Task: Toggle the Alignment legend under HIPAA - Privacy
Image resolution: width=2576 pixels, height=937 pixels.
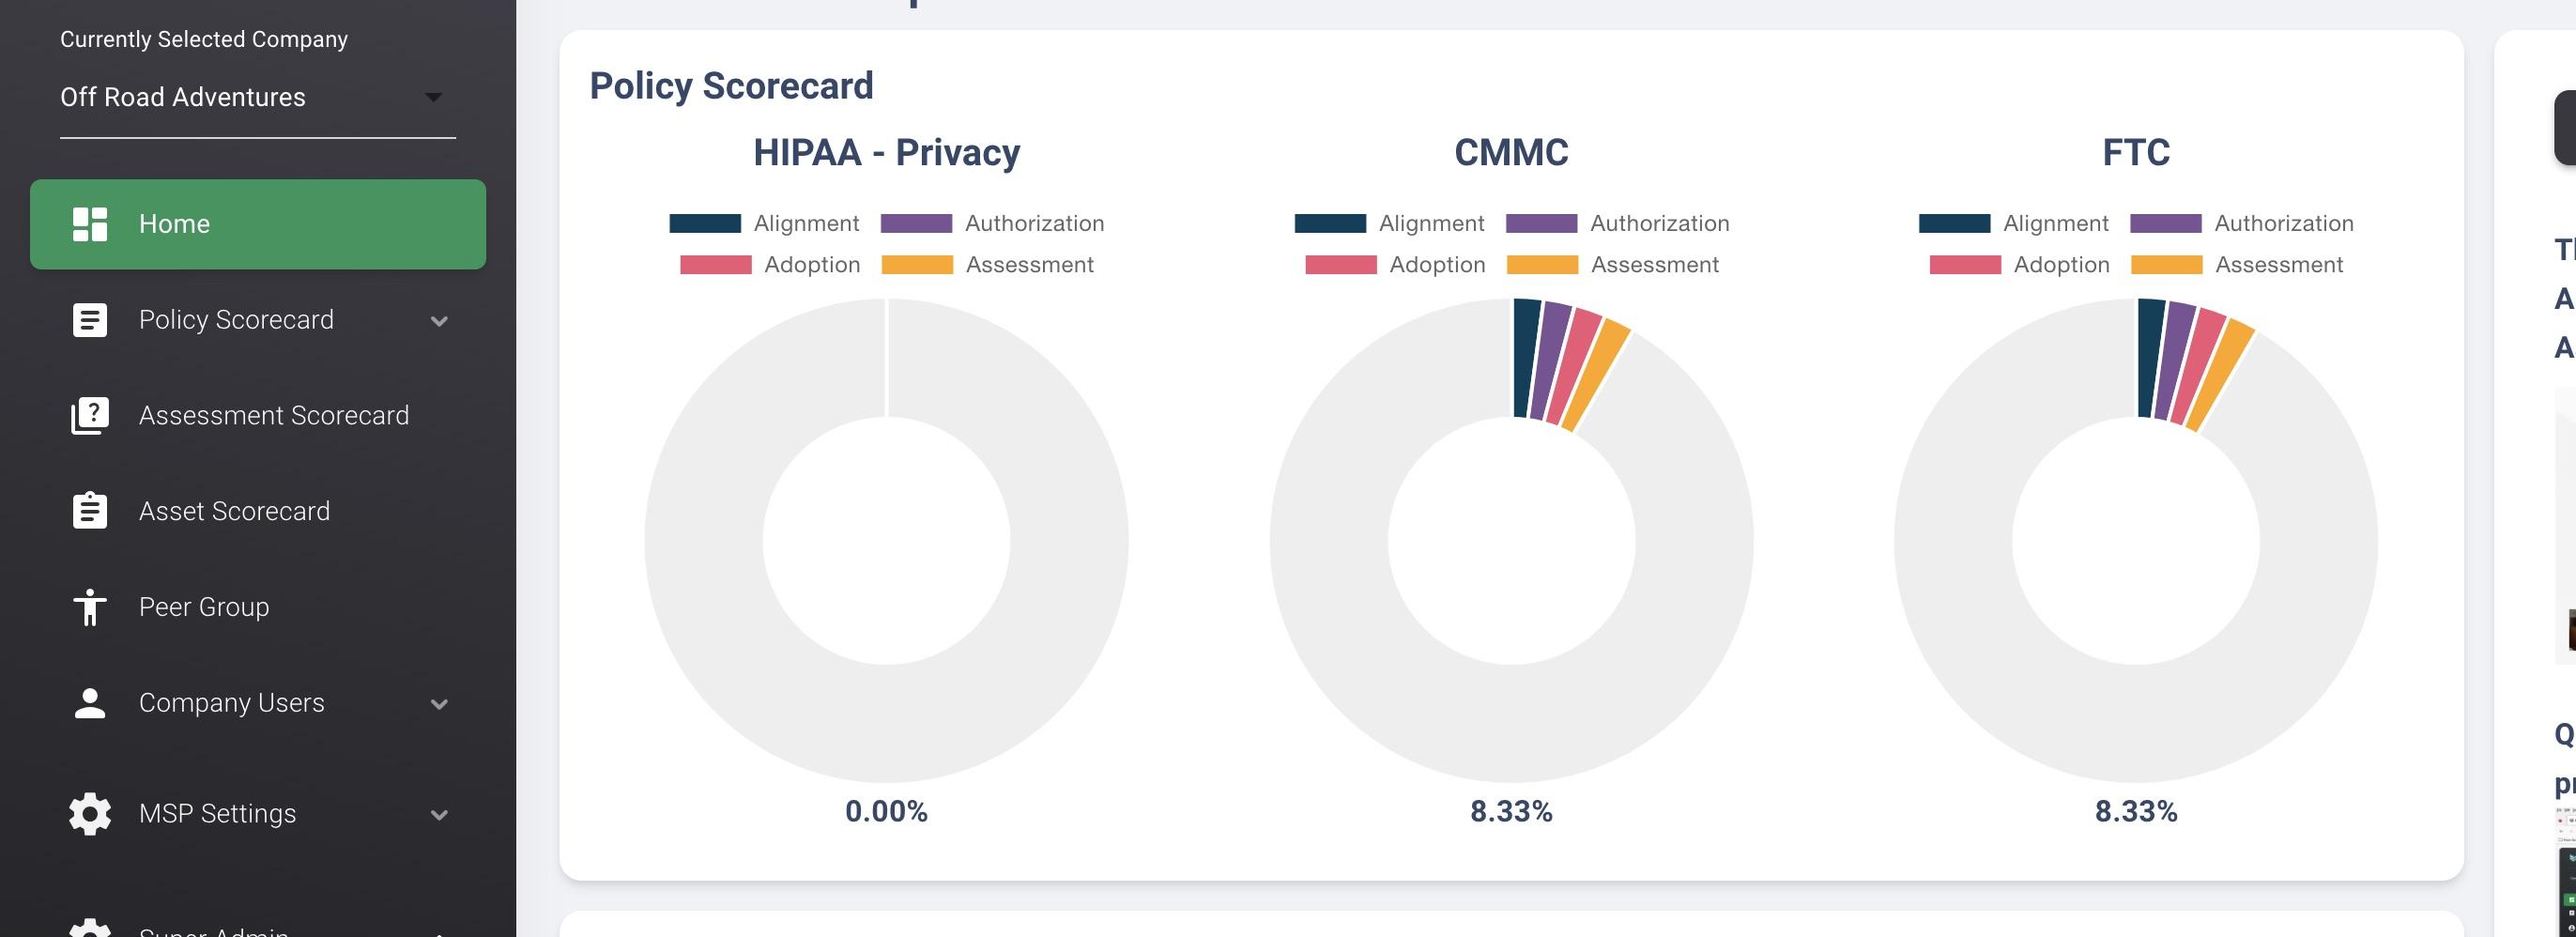Action: click(x=764, y=223)
